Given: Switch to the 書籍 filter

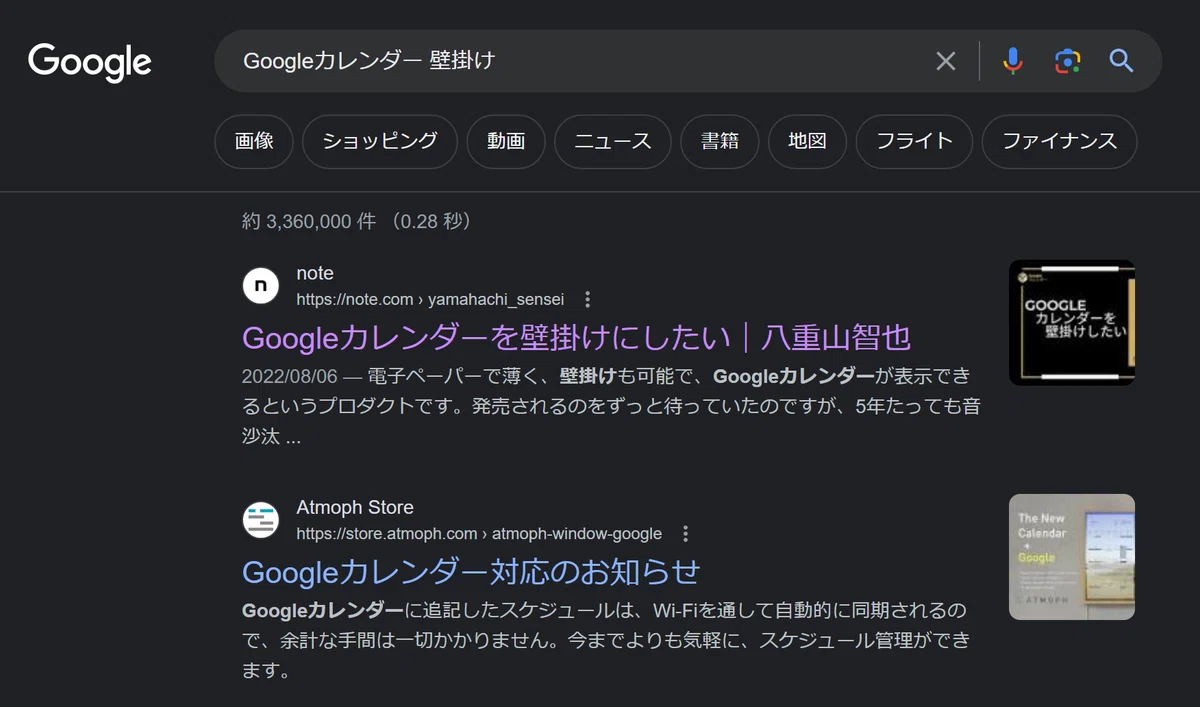Looking at the screenshot, I should [720, 141].
